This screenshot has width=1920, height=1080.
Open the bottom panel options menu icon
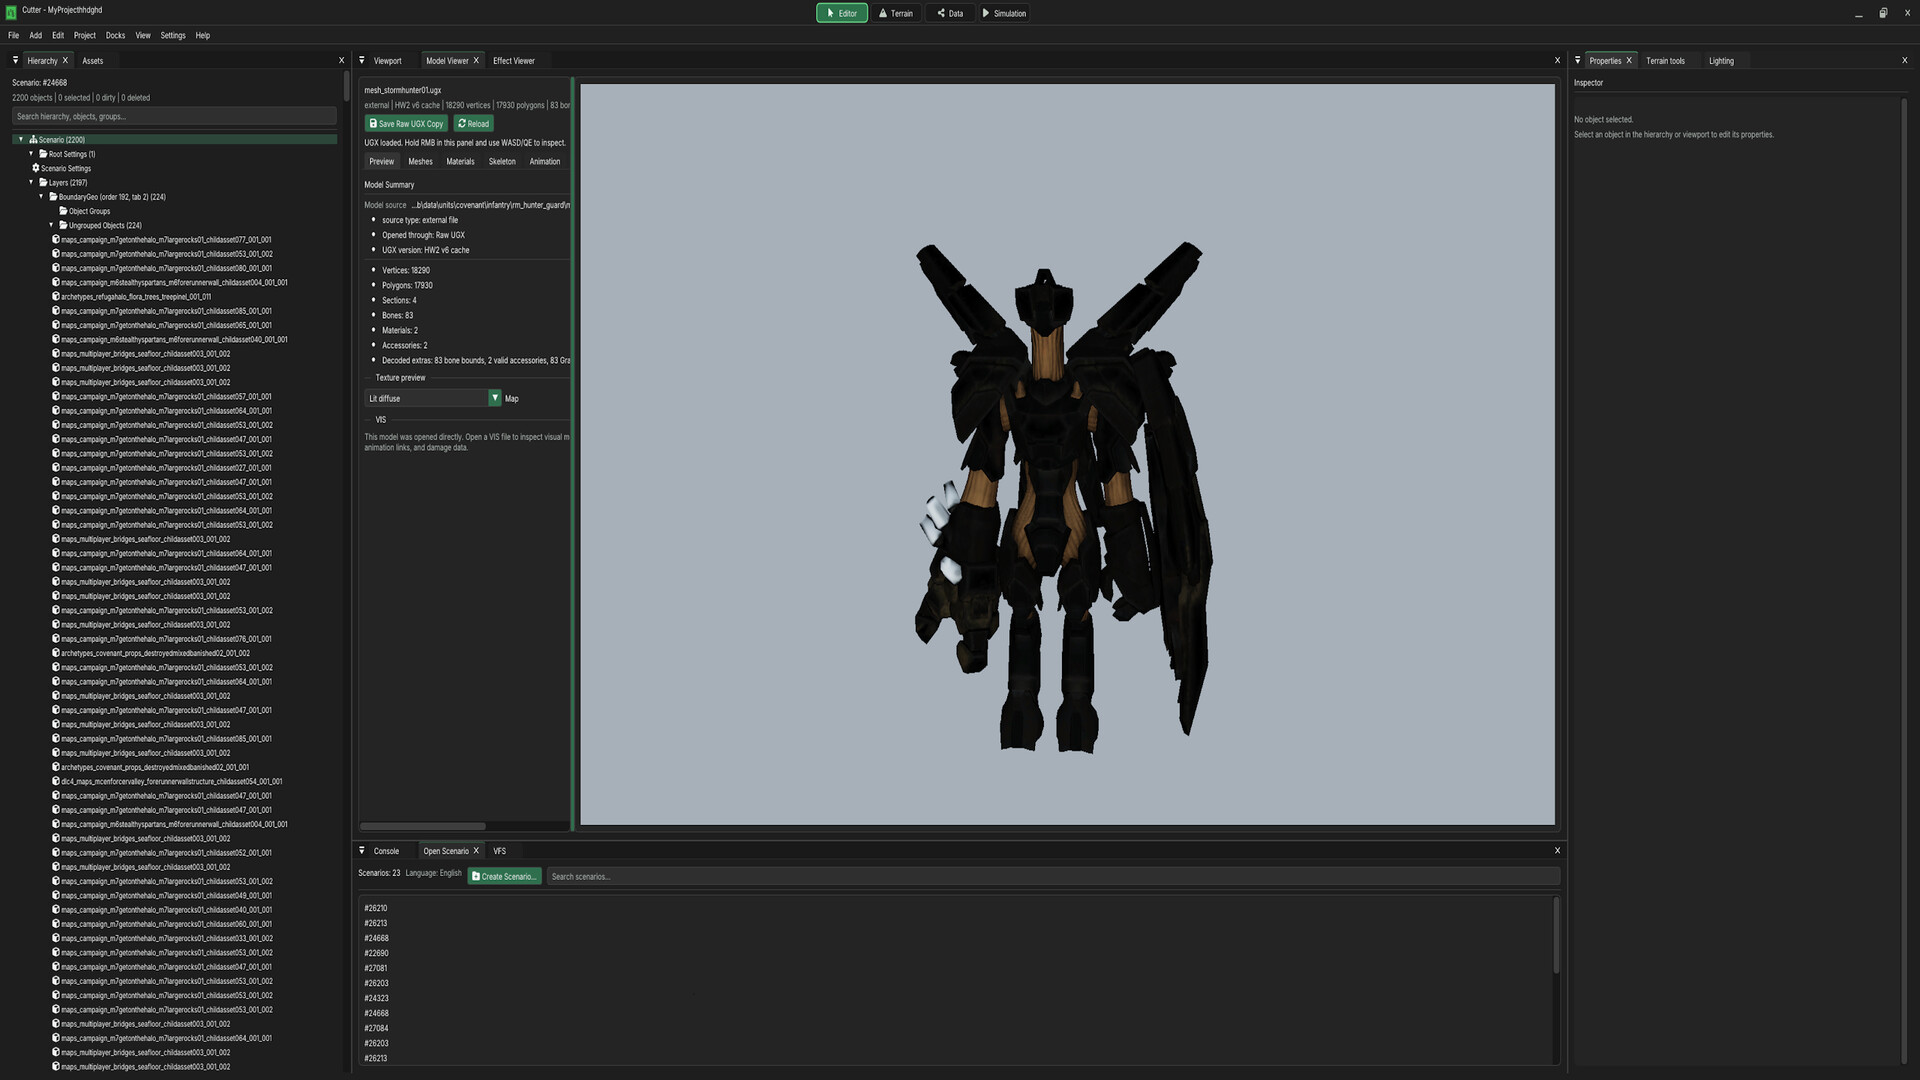tap(362, 850)
